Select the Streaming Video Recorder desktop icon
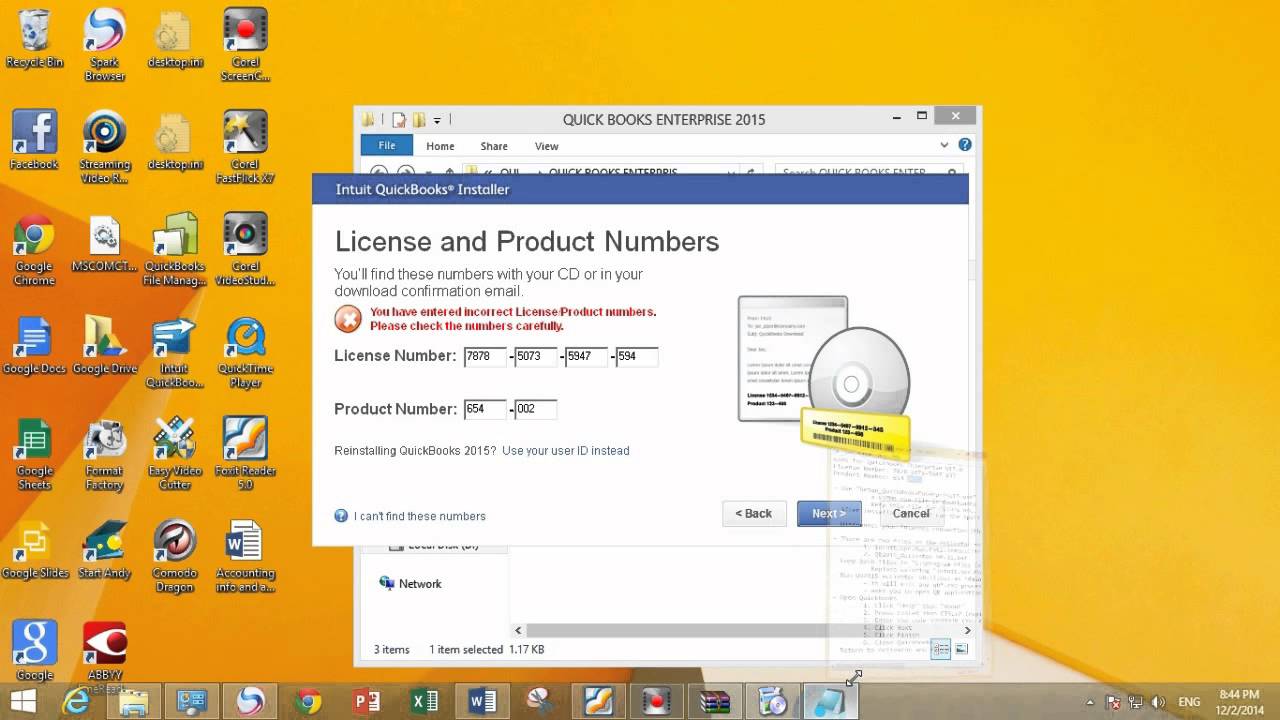The image size is (1280, 720). pos(104,147)
